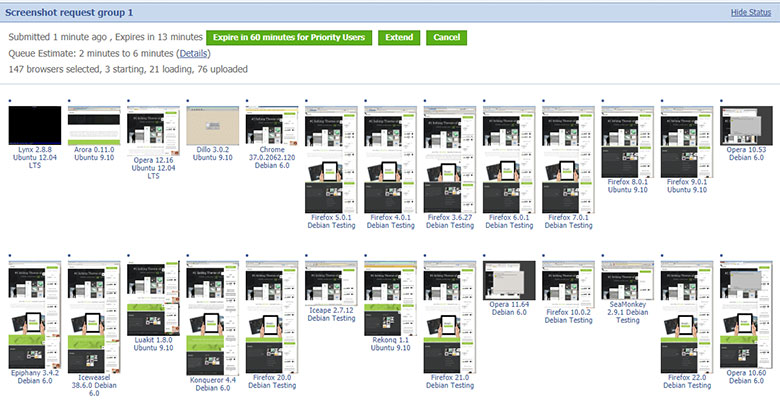This screenshot has height=403, width=780.
Task: Select the Opera 10.53 screenshot thumbnail
Action: click(x=746, y=124)
